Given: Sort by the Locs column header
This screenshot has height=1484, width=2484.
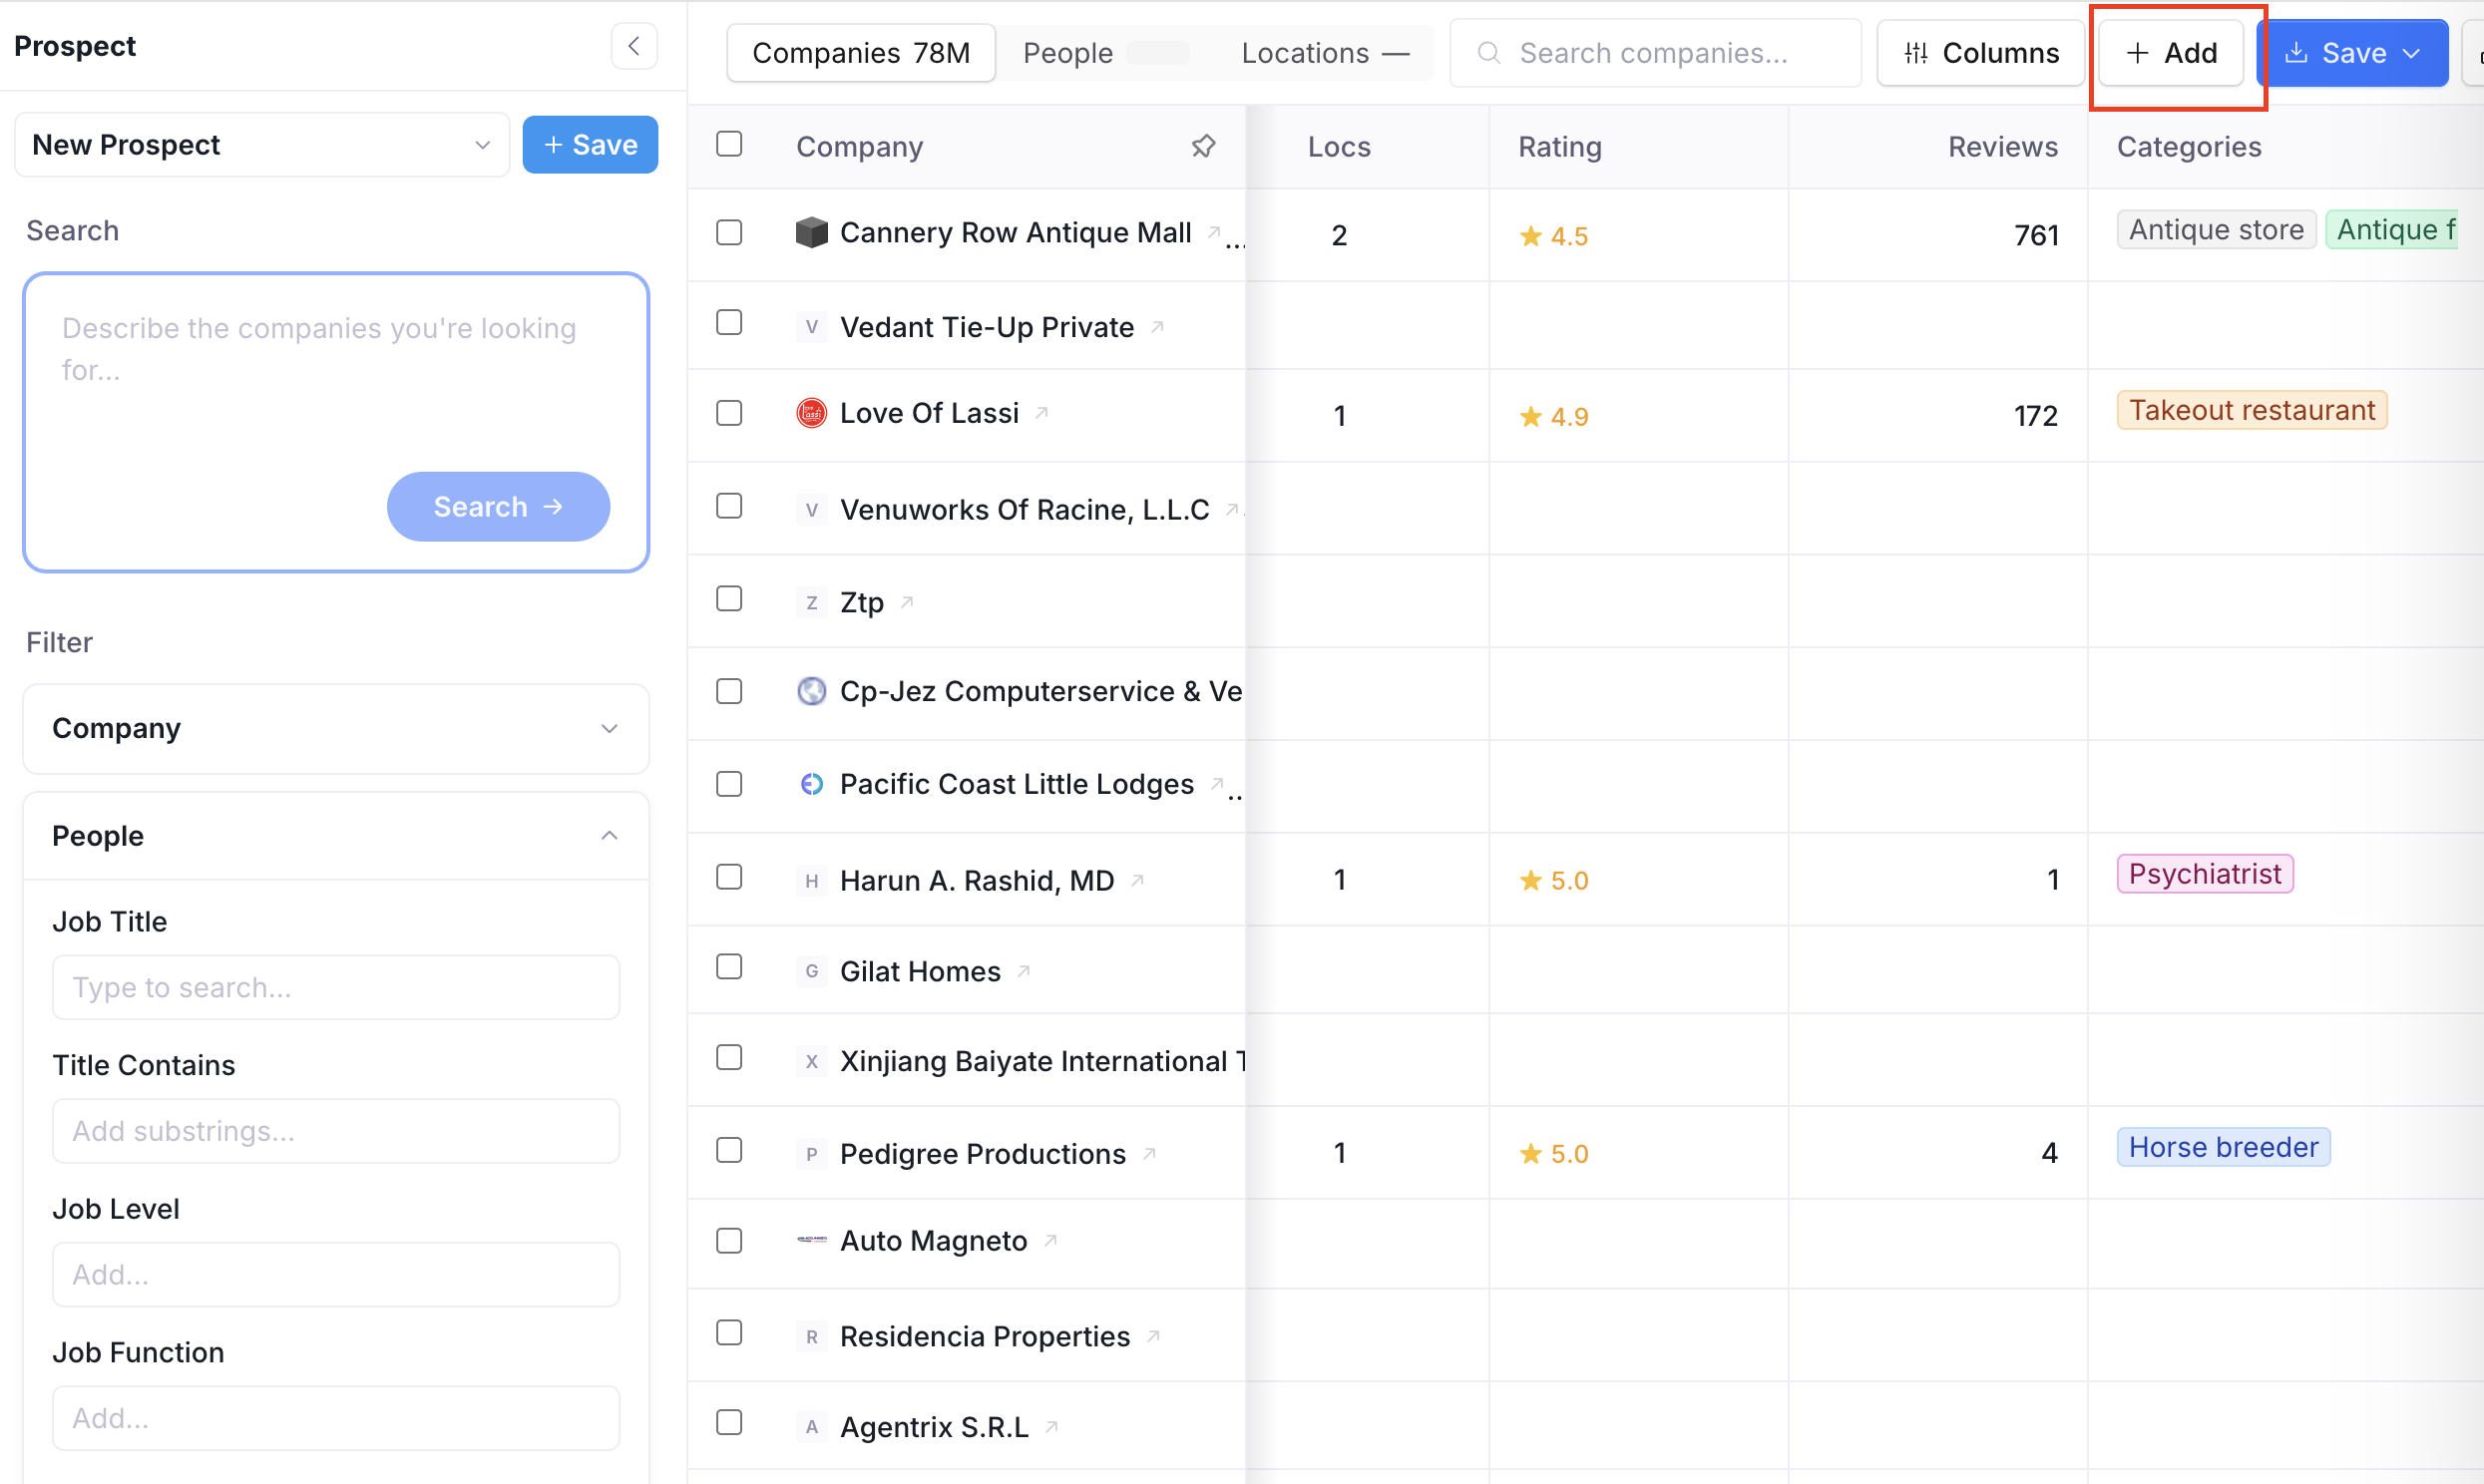Looking at the screenshot, I should [1339, 146].
